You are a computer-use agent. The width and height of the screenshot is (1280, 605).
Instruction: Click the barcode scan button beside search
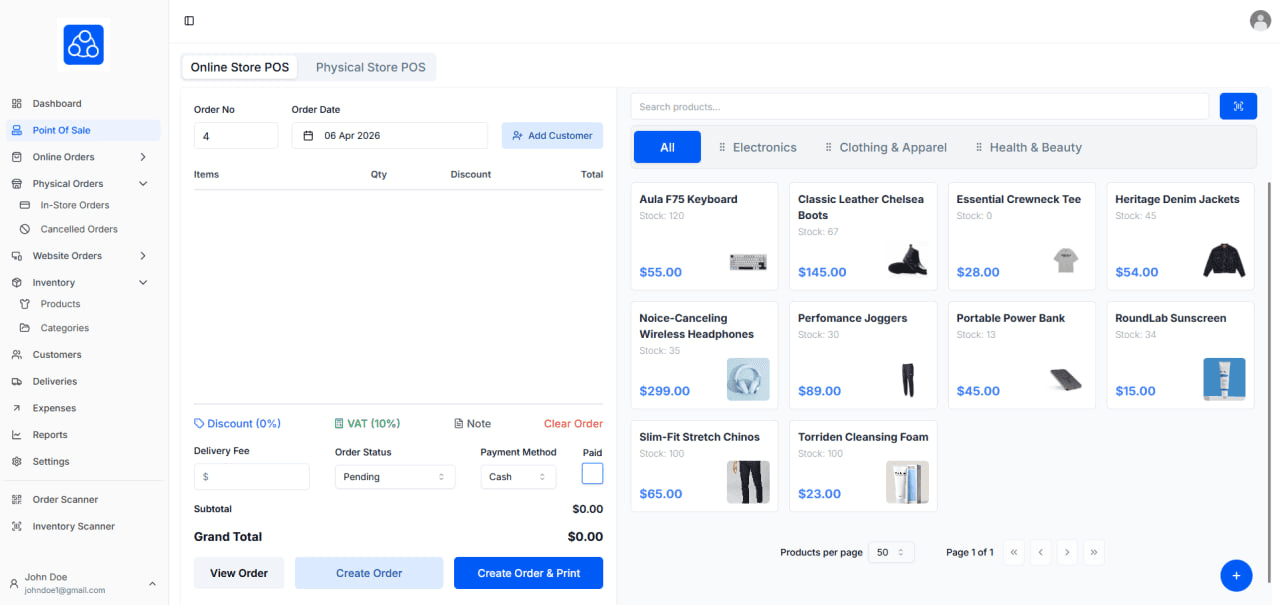point(1238,106)
